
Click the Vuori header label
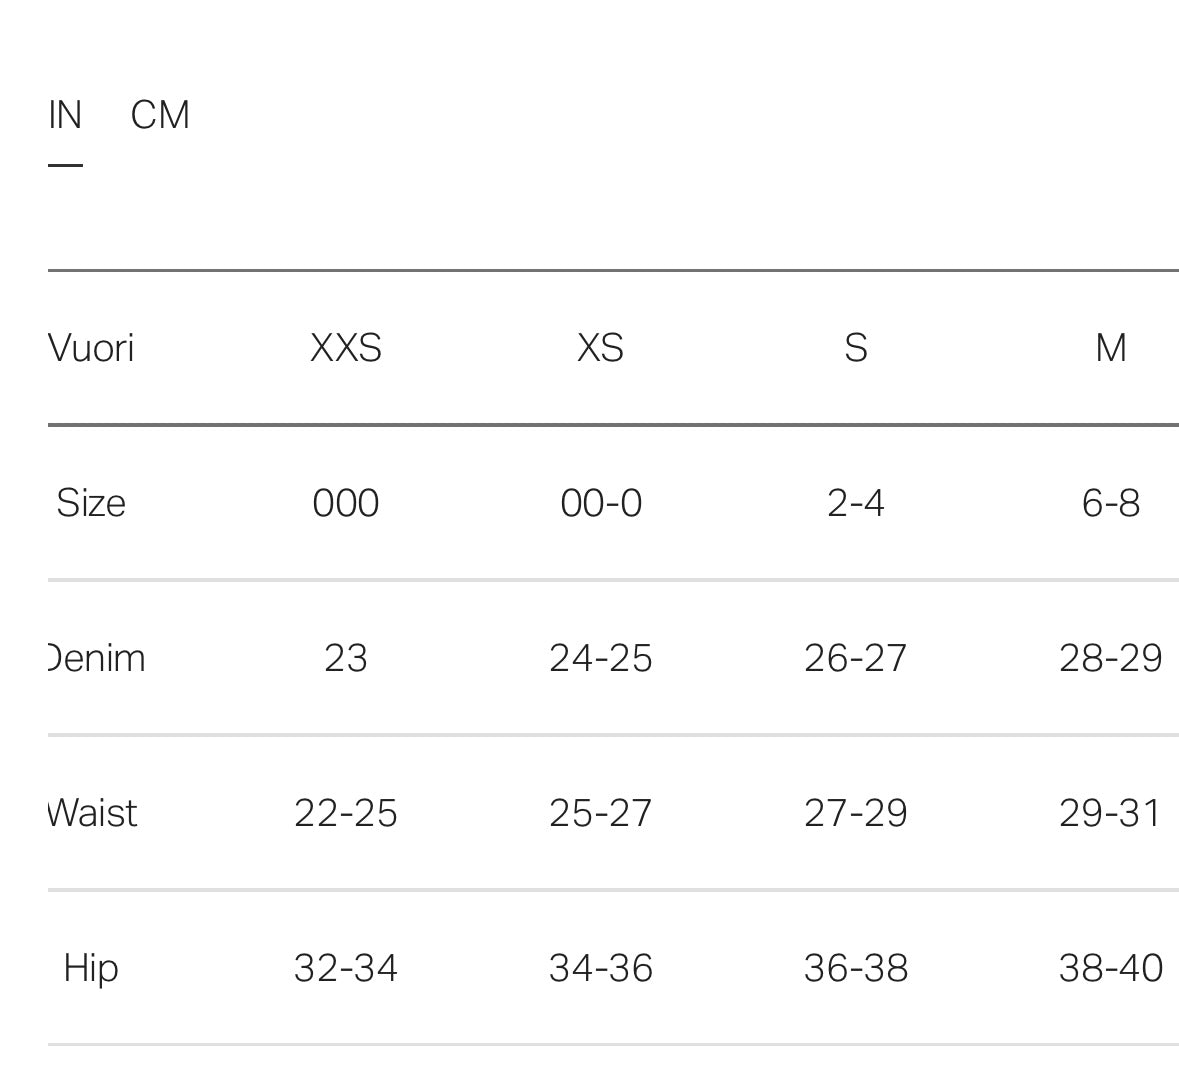click(91, 348)
